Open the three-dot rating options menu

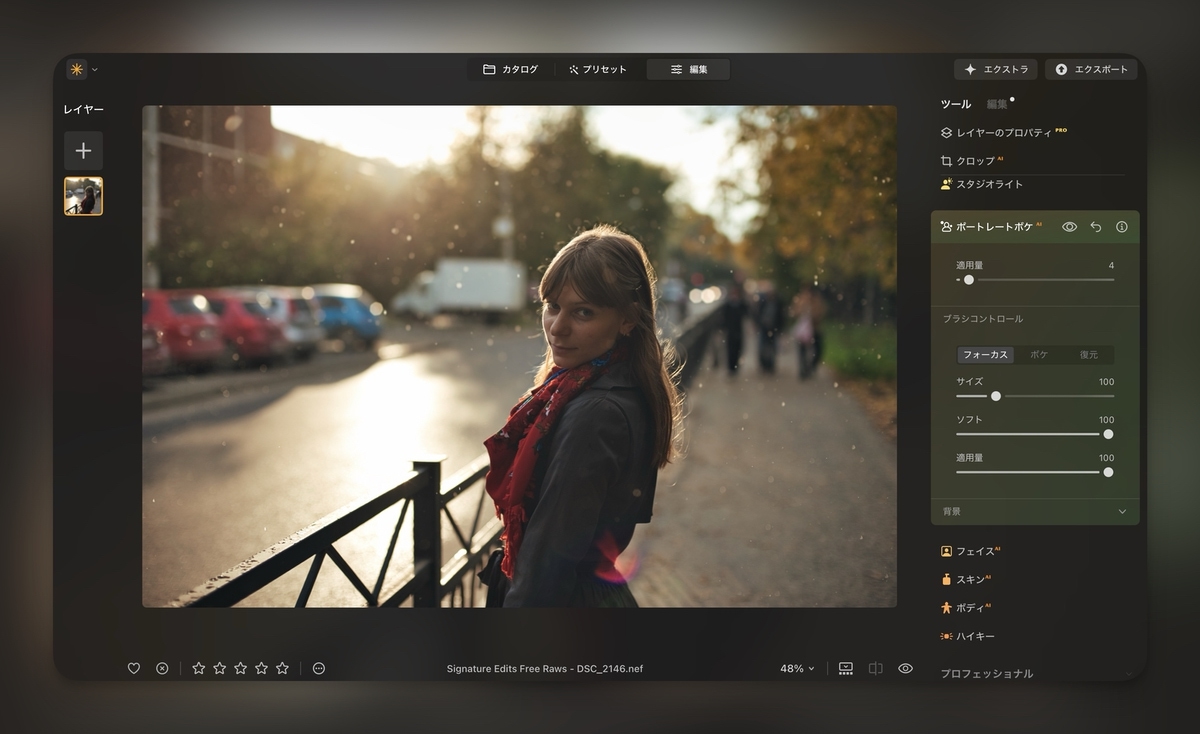coord(320,667)
